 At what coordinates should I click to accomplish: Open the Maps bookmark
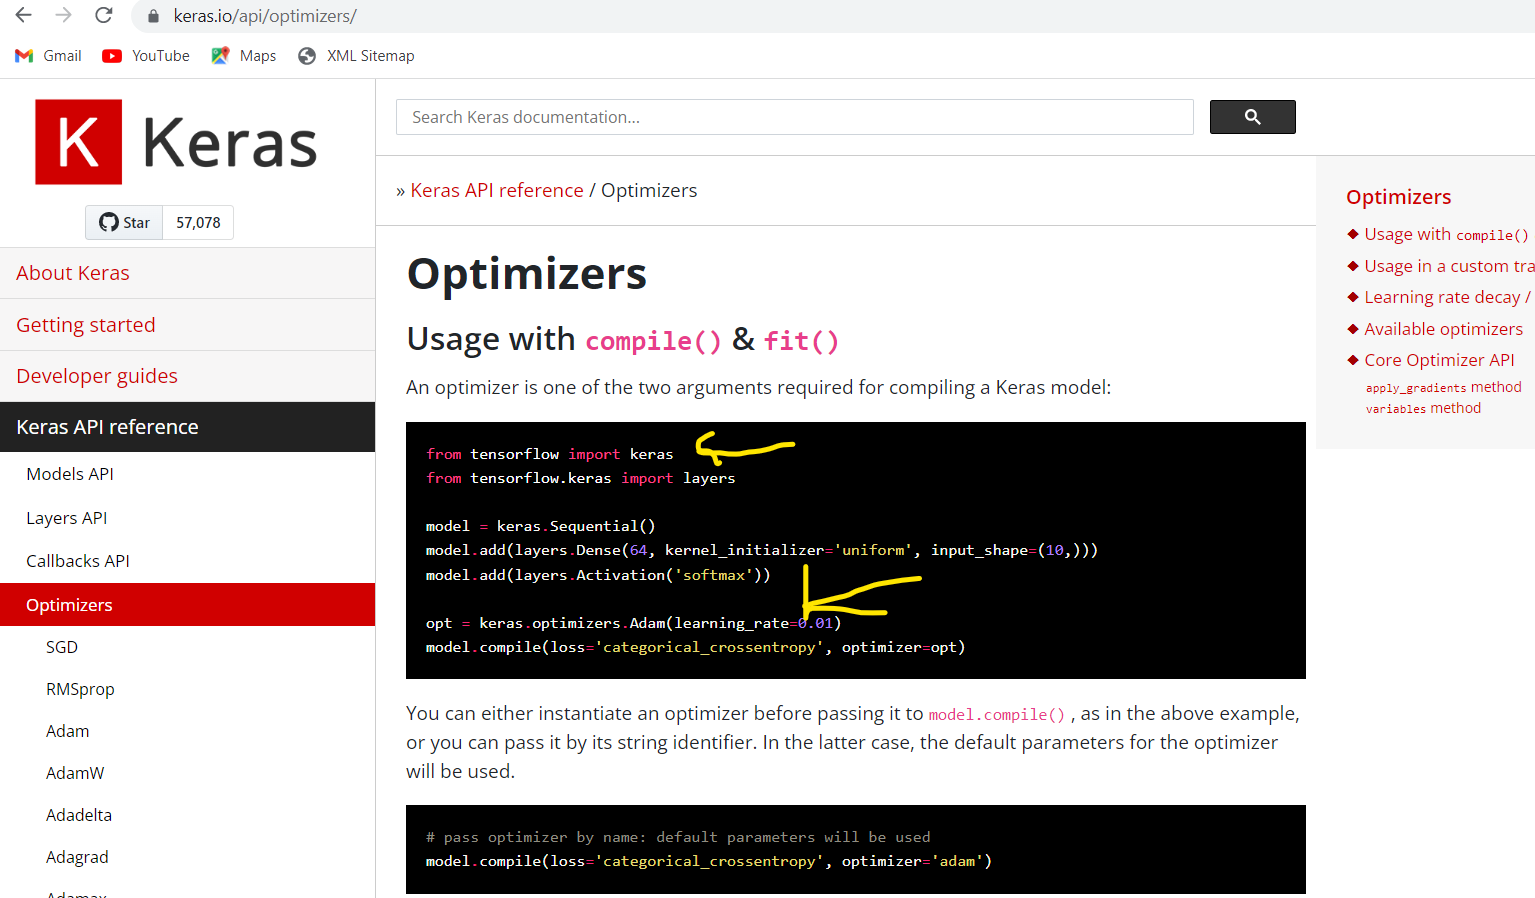pos(244,56)
